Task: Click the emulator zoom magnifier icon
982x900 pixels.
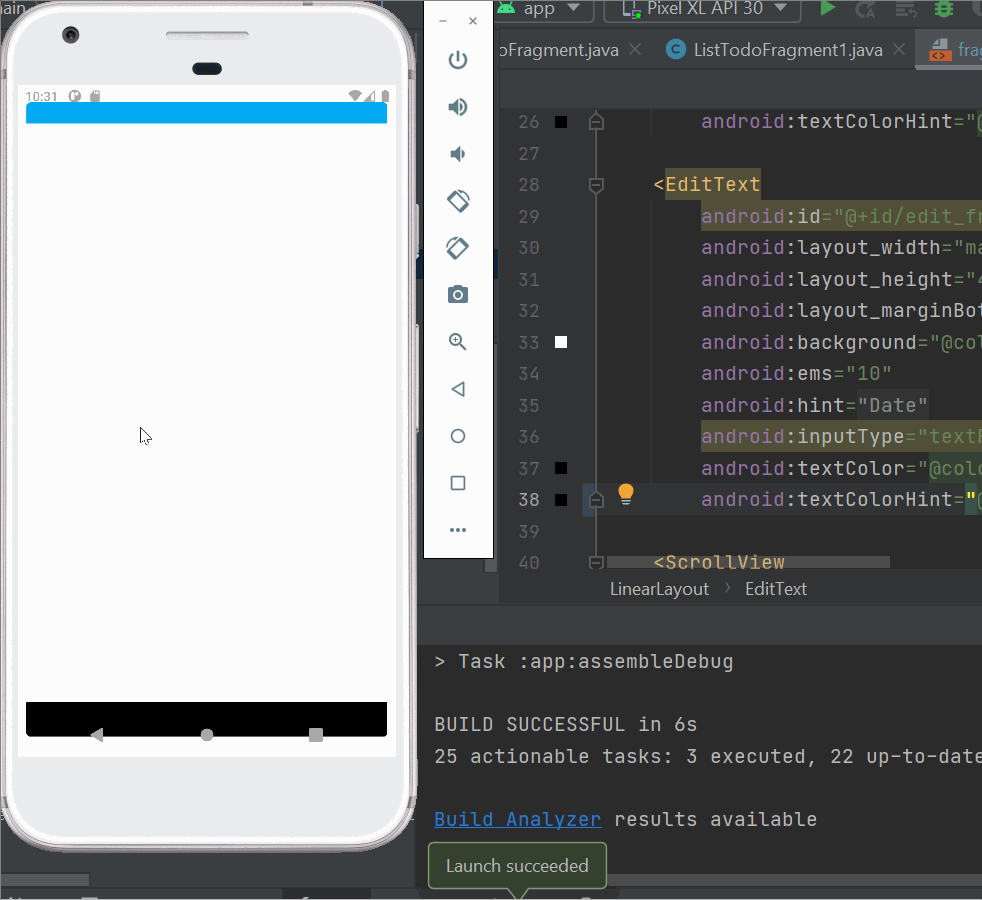Action: tap(457, 341)
